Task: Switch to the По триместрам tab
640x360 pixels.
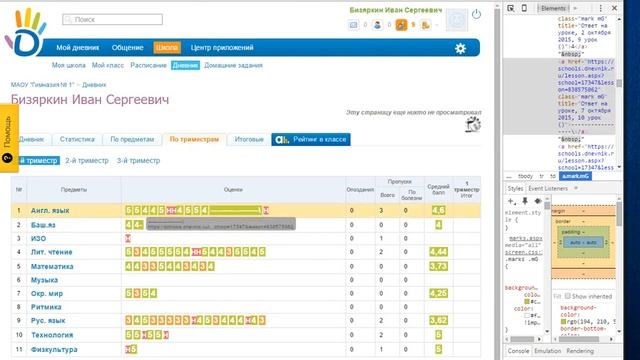Action: pyautogui.click(x=194, y=139)
